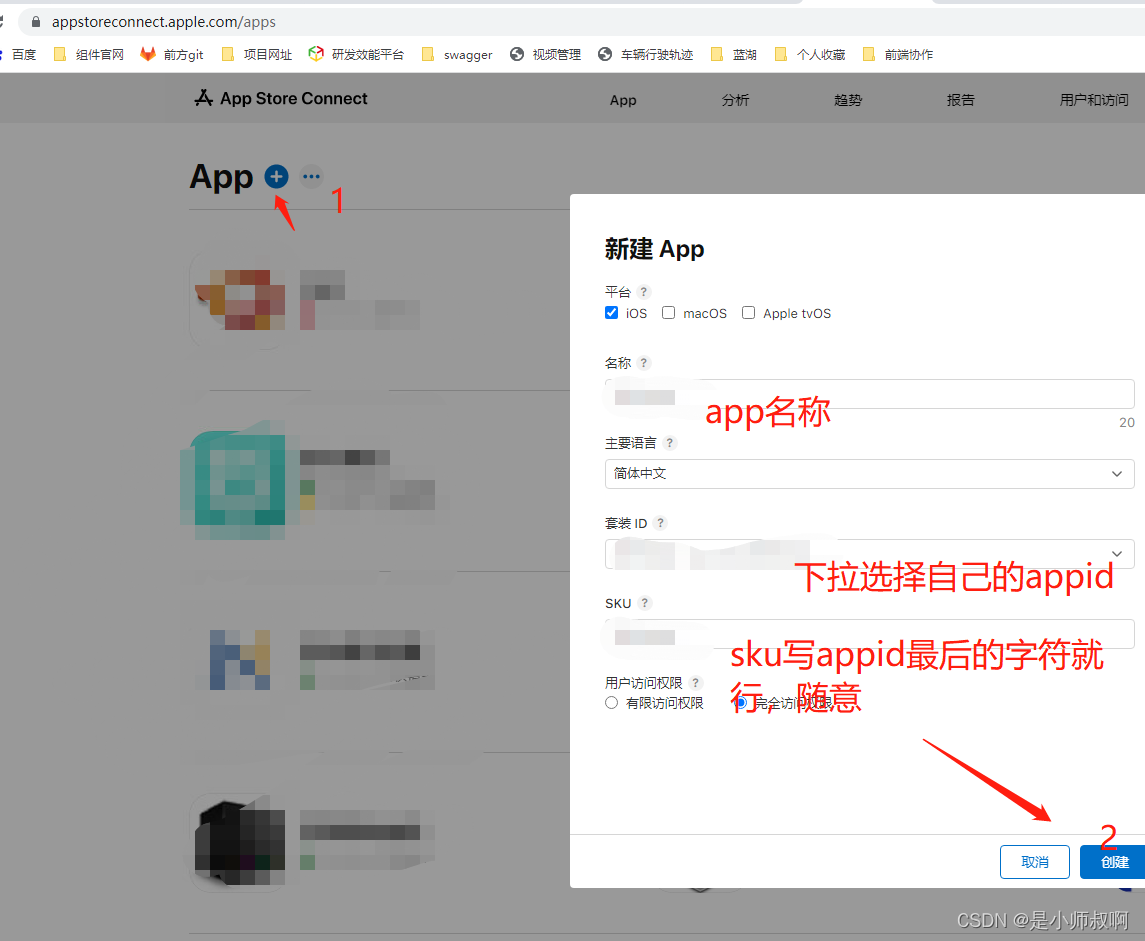The width and height of the screenshot is (1145, 941).
Task: Open the 视频管理 bookmark
Action: click(545, 55)
